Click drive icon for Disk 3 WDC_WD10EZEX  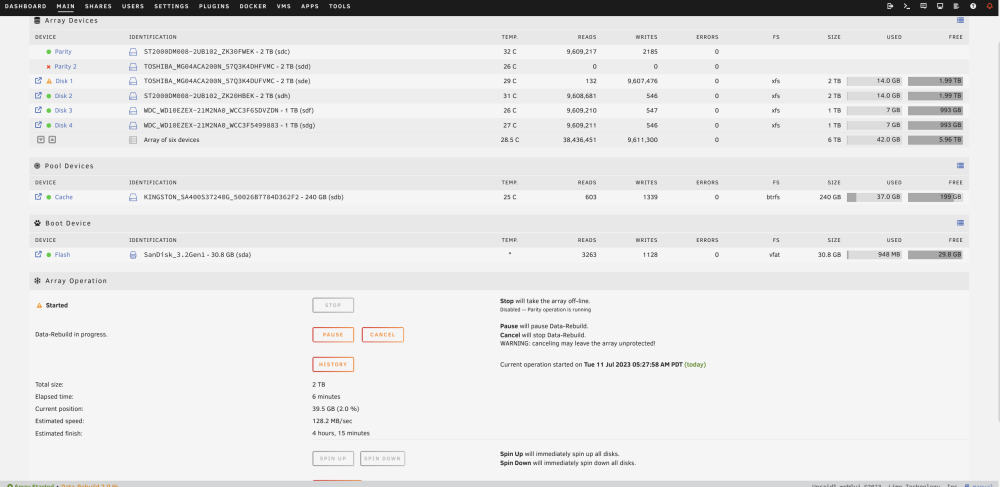tap(133, 110)
